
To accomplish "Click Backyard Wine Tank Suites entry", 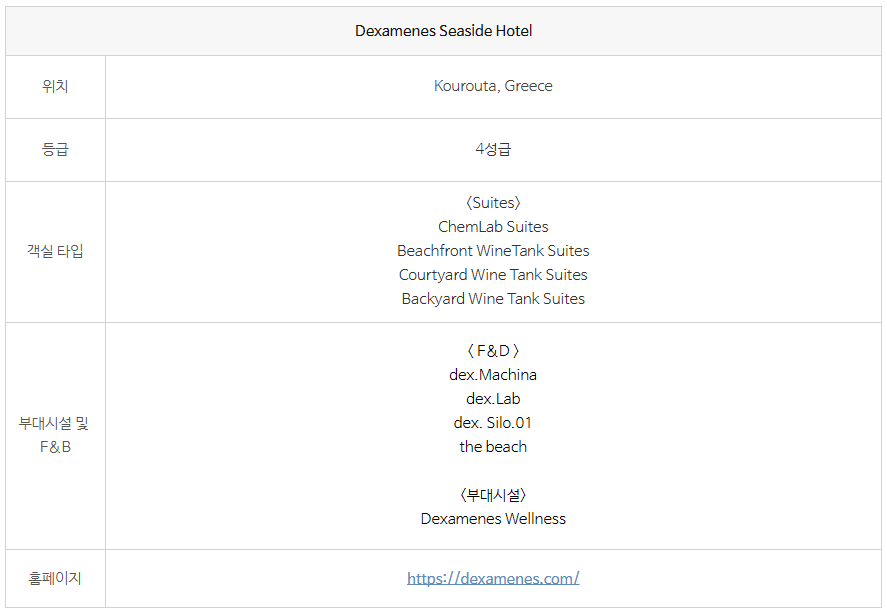I will pyautogui.click(x=493, y=299).
